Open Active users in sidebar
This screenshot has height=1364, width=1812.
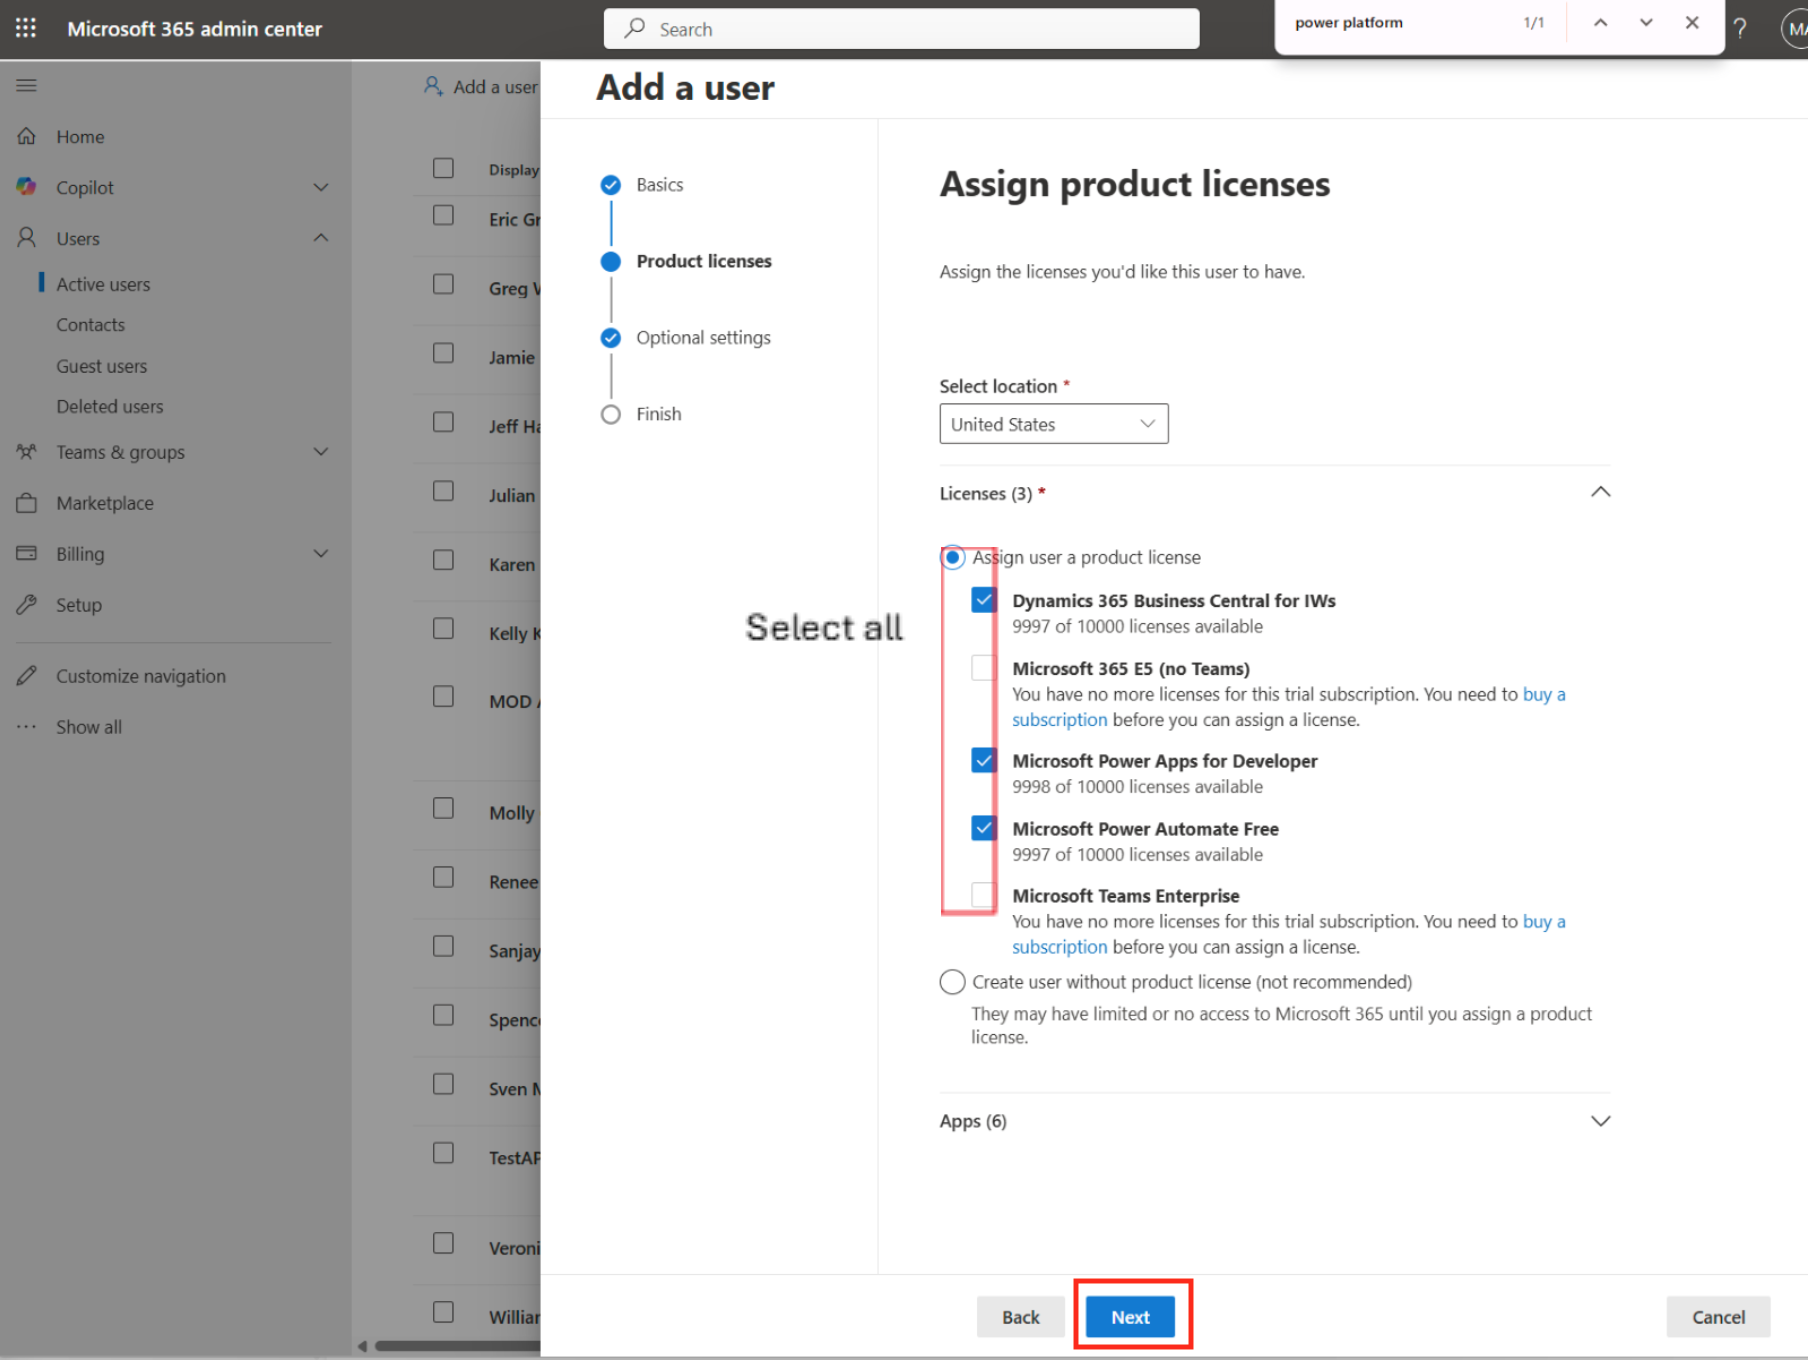point(103,285)
